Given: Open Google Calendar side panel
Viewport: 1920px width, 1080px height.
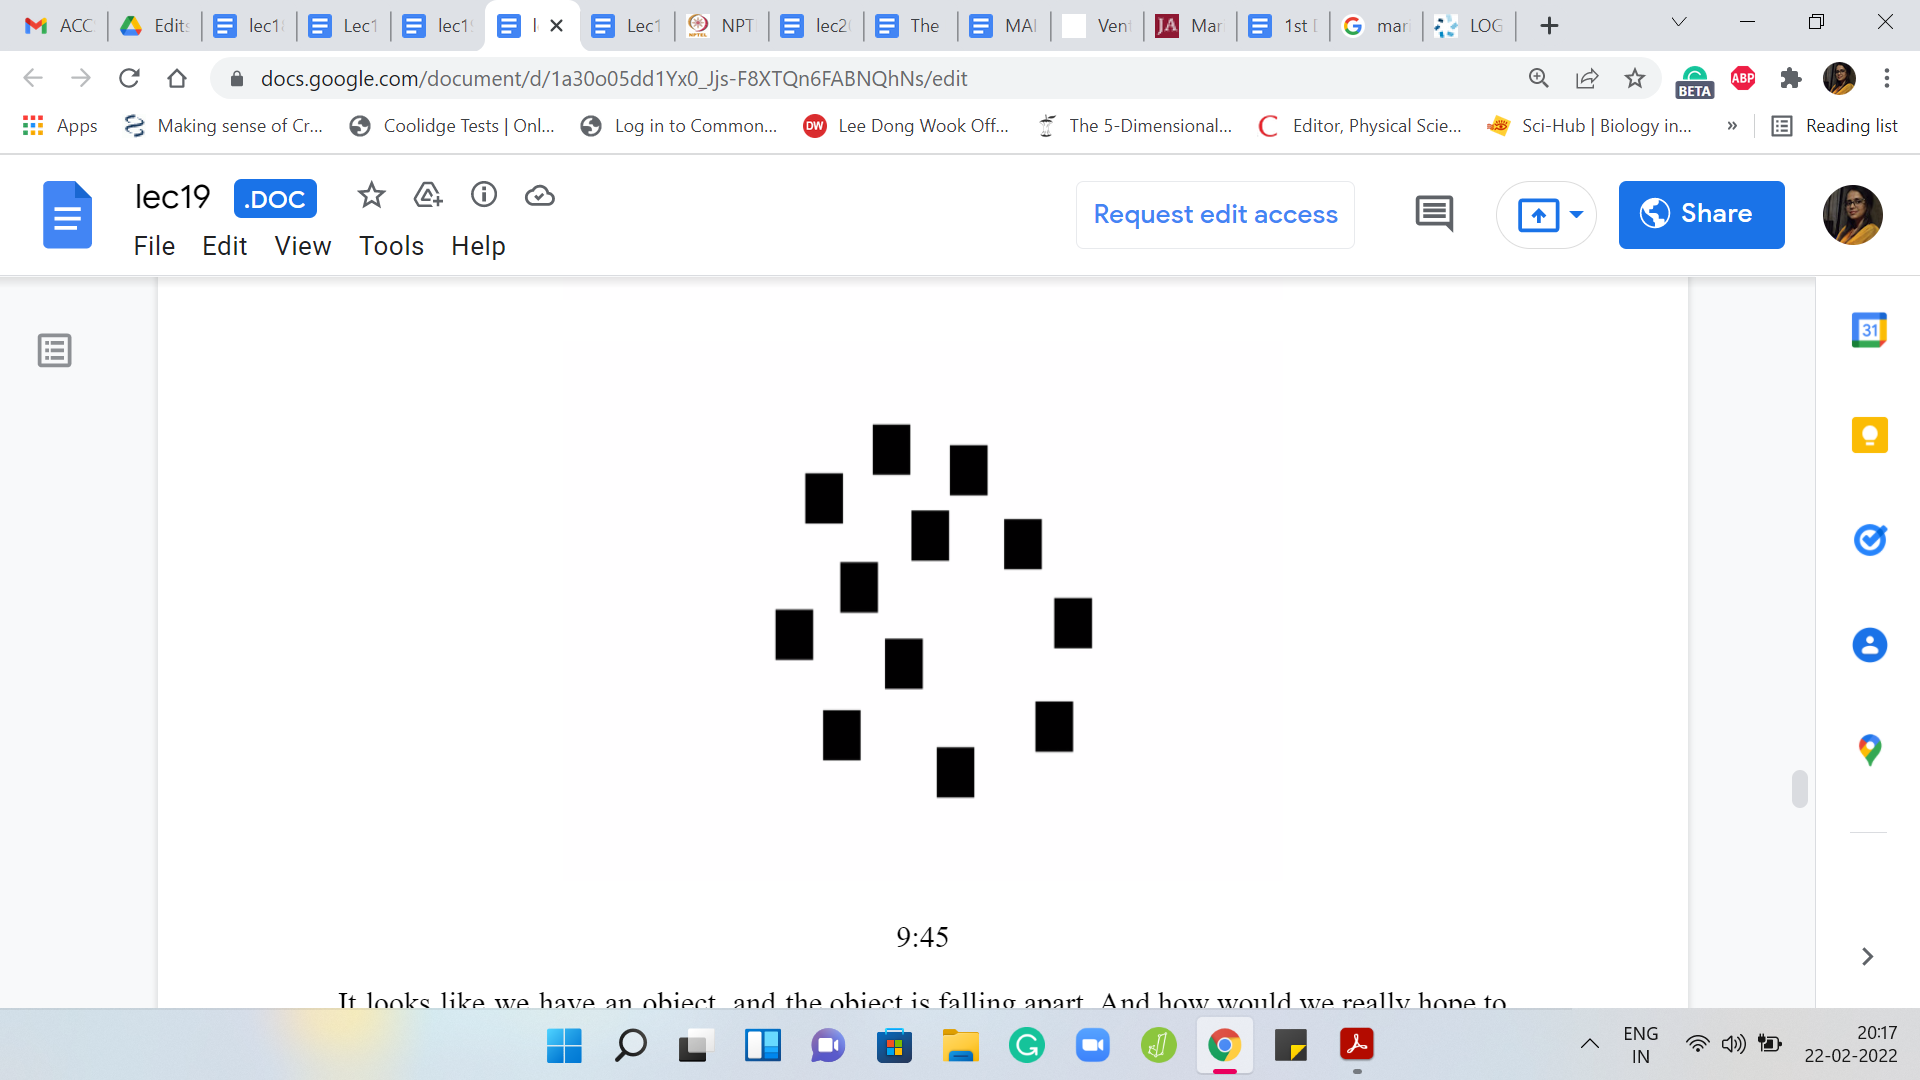Looking at the screenshot, I should click(x=1869, y=330).
